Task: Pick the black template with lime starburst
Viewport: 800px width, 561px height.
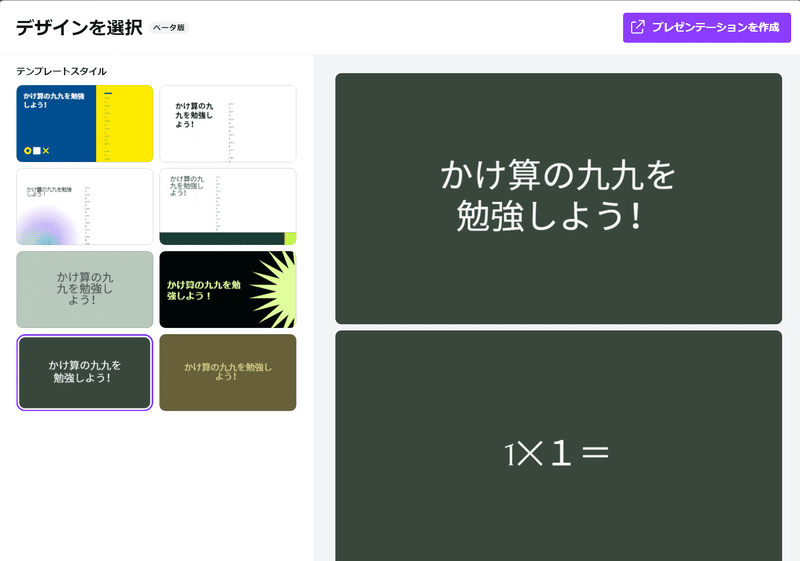Action: [x=228, y=289]
